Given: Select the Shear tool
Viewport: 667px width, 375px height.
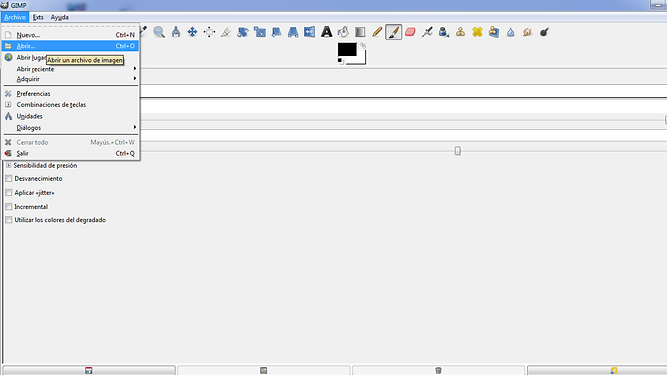Looking at the screenshot, I should tap(276, 32).
